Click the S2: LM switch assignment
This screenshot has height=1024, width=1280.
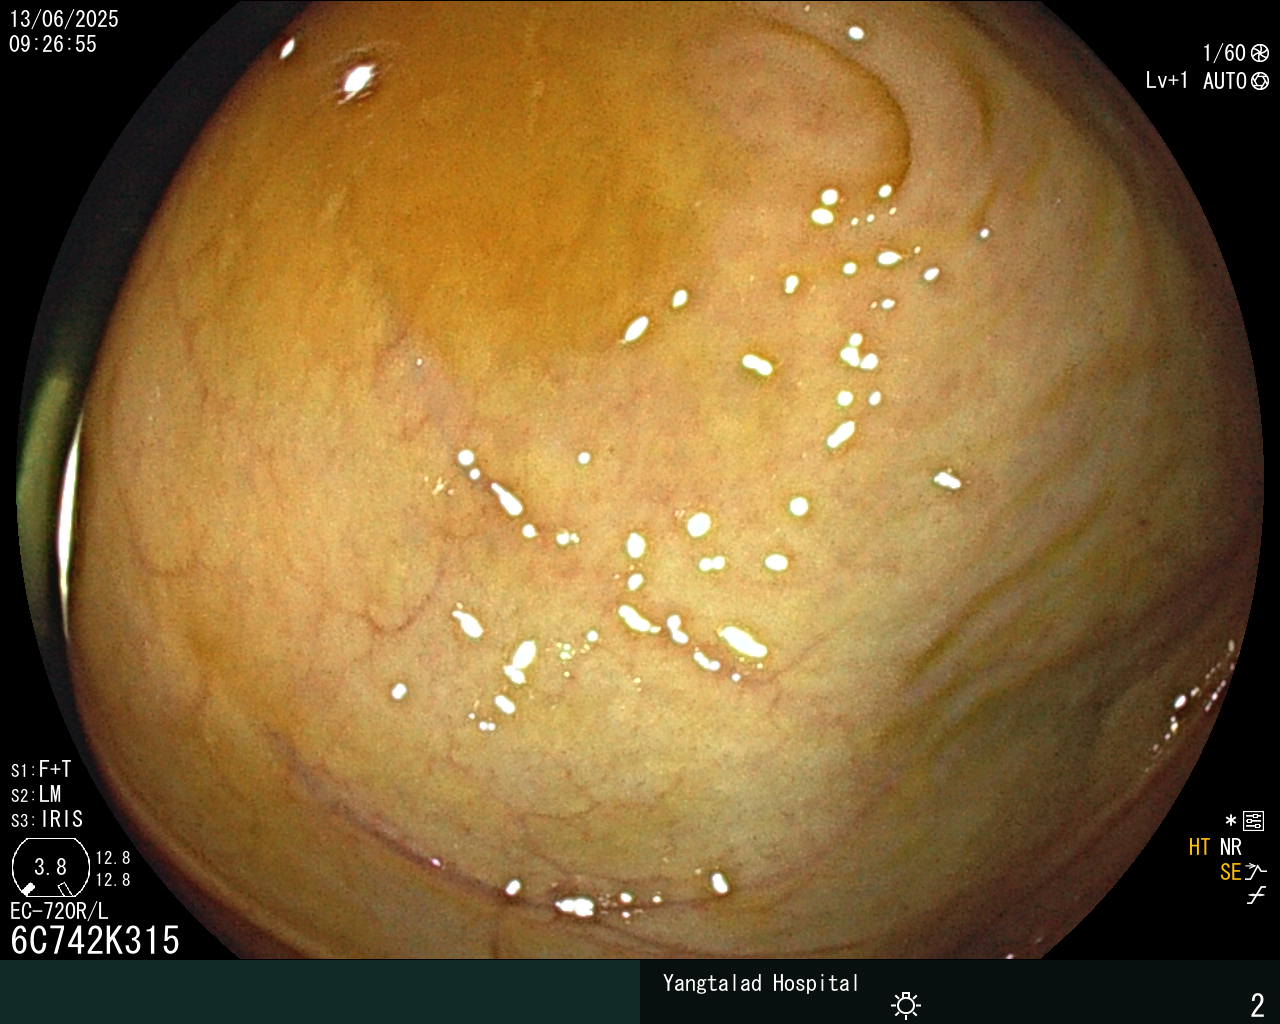(36, 795)
